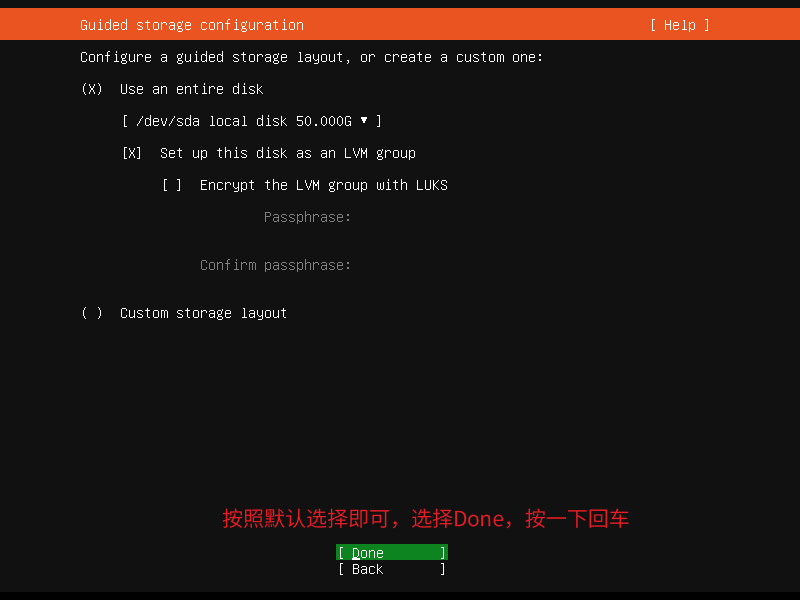Click the 'Configure a guided storage layout' description
This screenshot has width=800, height=600.
tap(312, 57)
